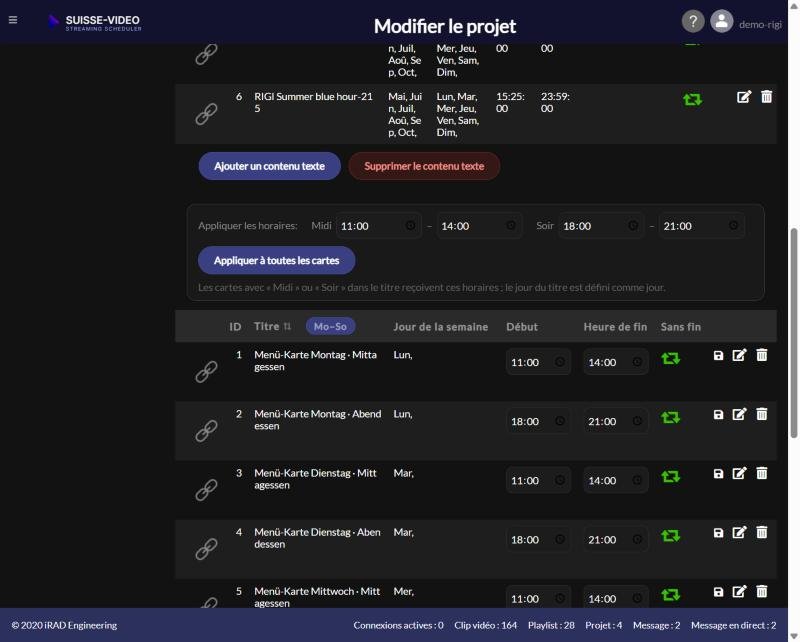The image size is (800, 642).
Task: Edit Menü-Karte Dienstag Mittagessen row
Action: pos(739,474)
